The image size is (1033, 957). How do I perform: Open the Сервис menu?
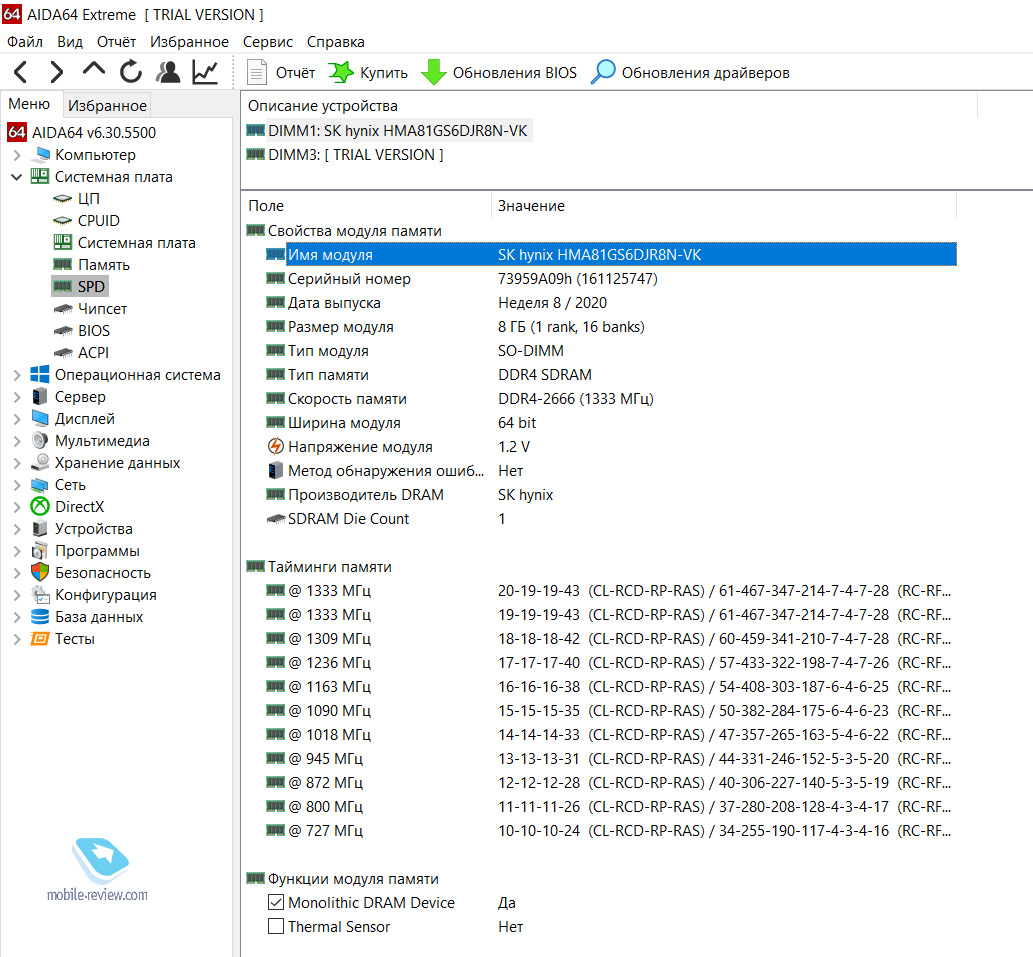click(267, 41)
